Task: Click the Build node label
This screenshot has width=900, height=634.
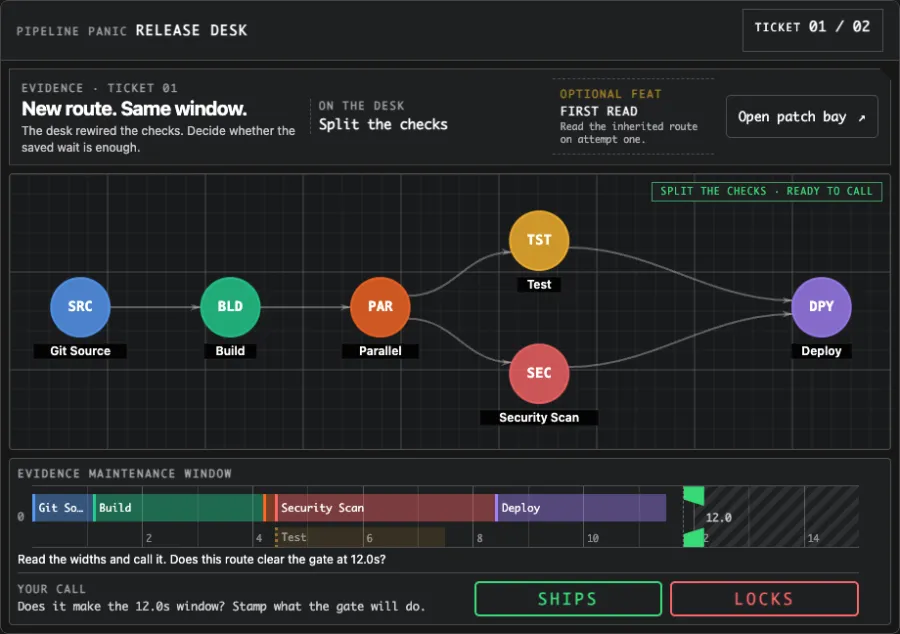Action: [230, 351]
